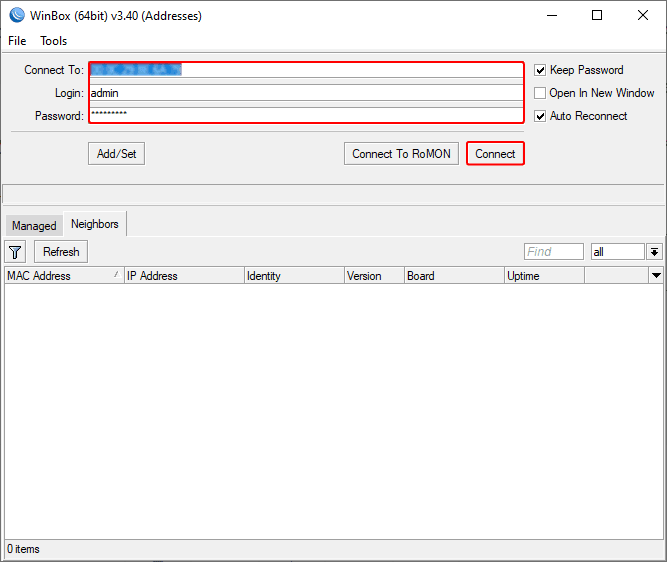Click the Connect To address field
Image resolution: width=667 pixels, height=562 pixels.
tap(305, 70)
